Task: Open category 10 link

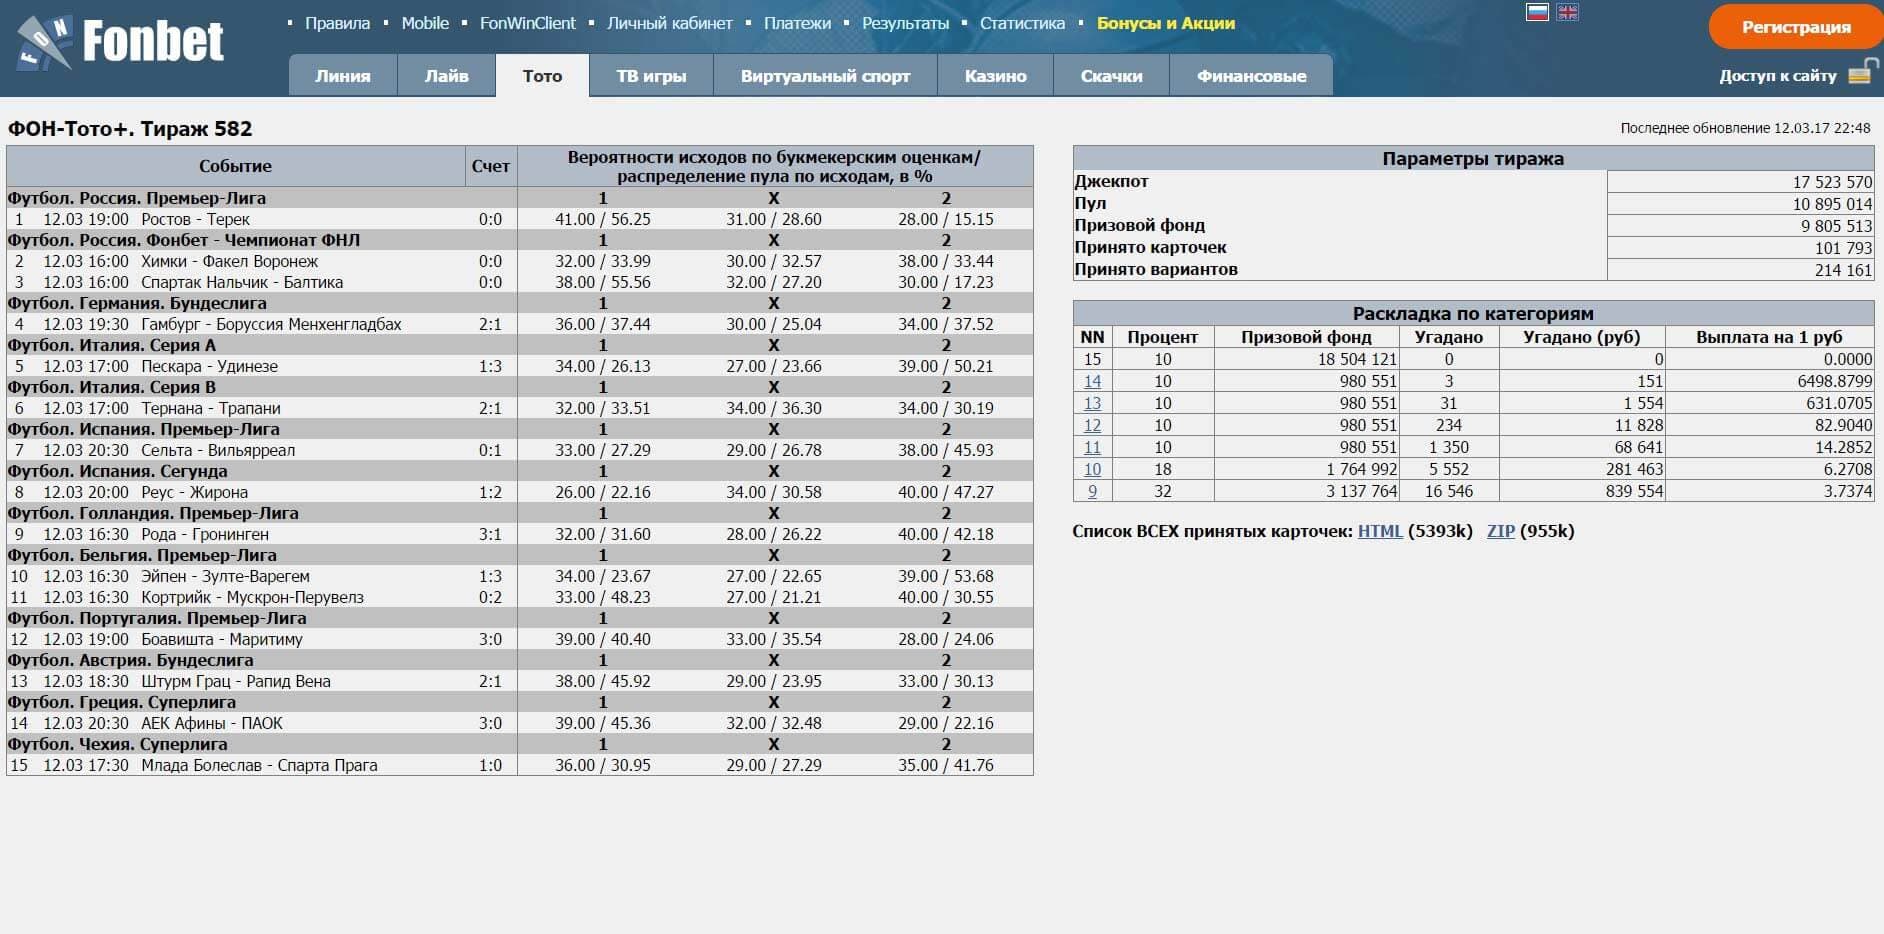Action: [x=1092, y=469]
